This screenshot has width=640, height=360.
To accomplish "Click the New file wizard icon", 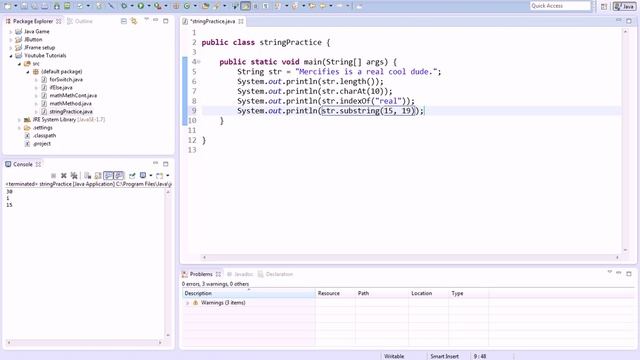I will 7,6.
